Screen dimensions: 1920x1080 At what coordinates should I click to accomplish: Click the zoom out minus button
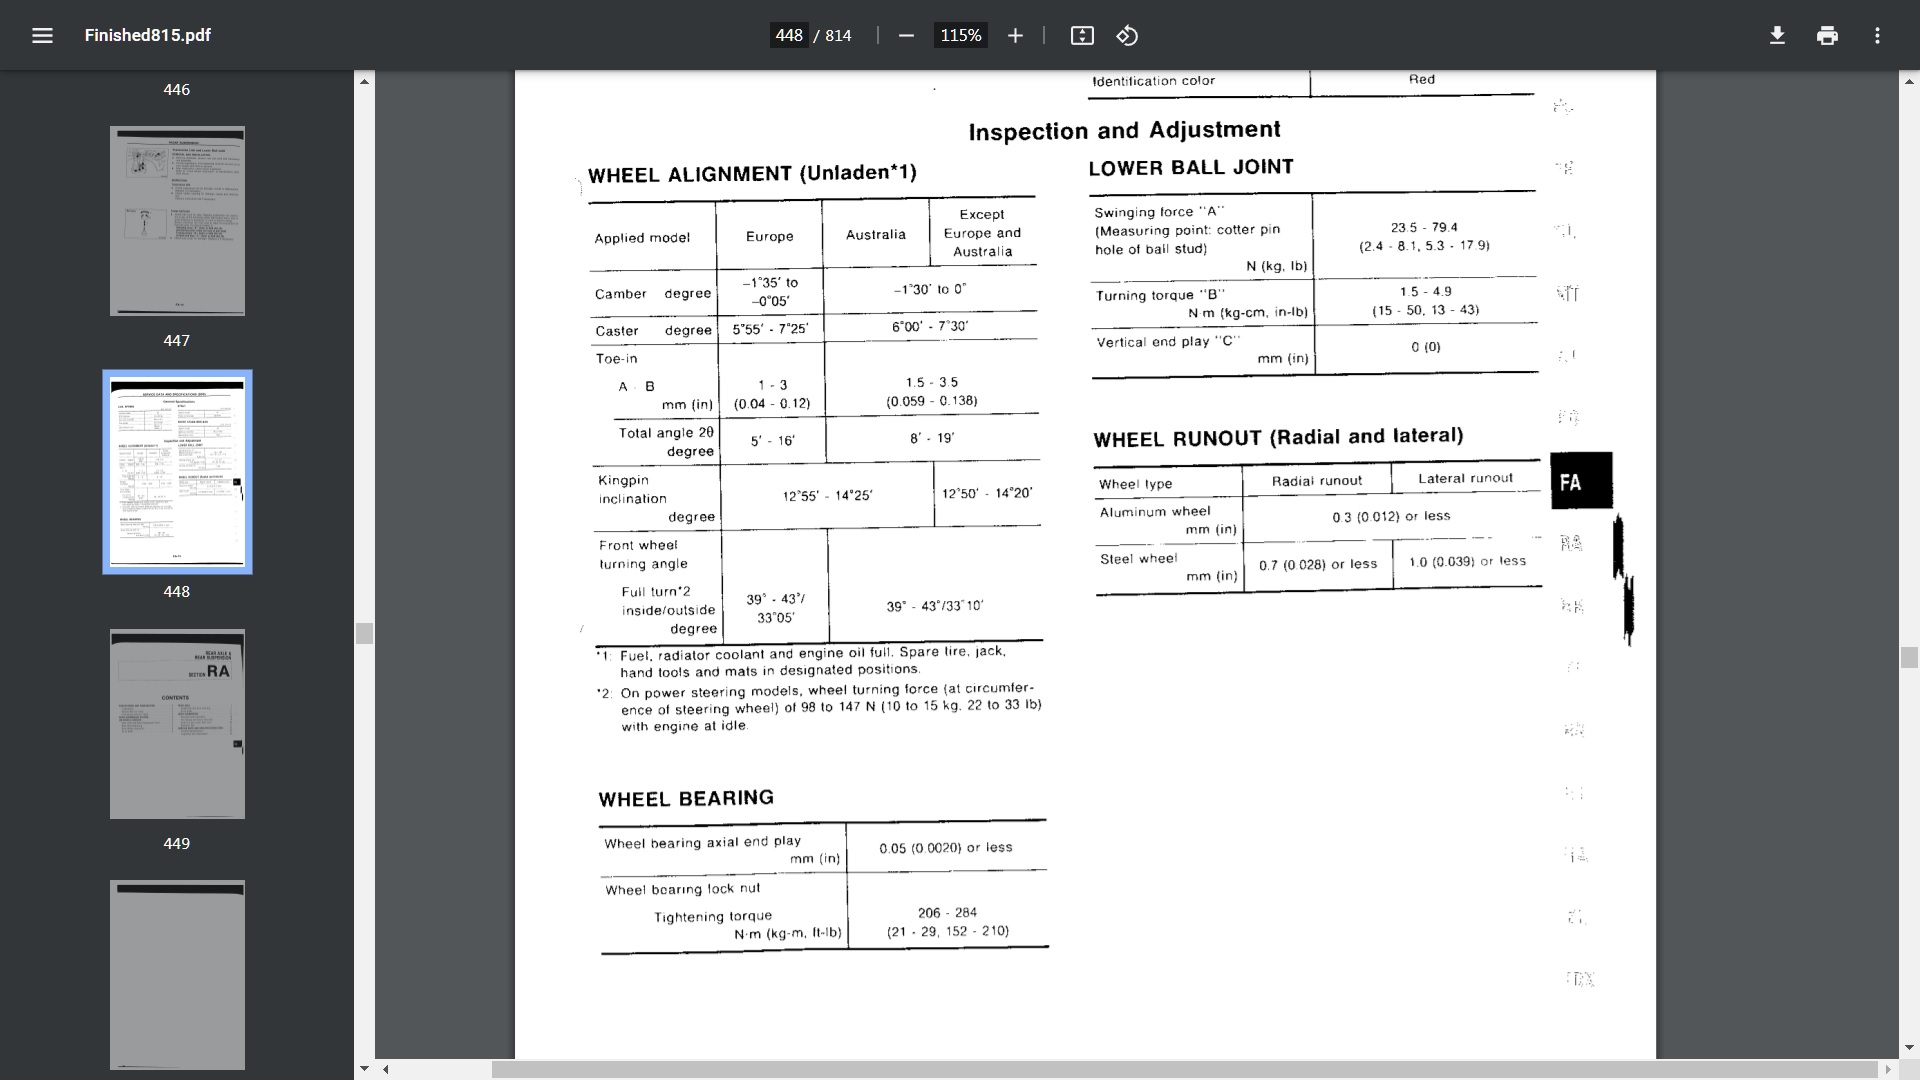[906, 36]
